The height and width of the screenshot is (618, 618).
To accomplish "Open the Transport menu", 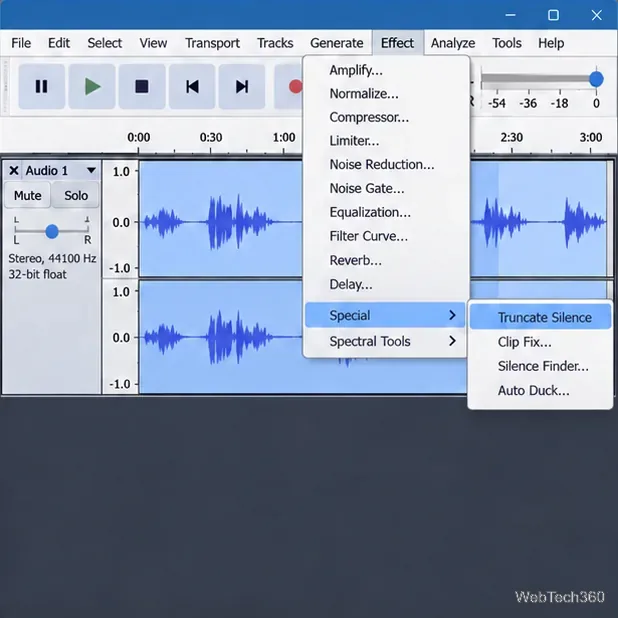I will 212,43.
